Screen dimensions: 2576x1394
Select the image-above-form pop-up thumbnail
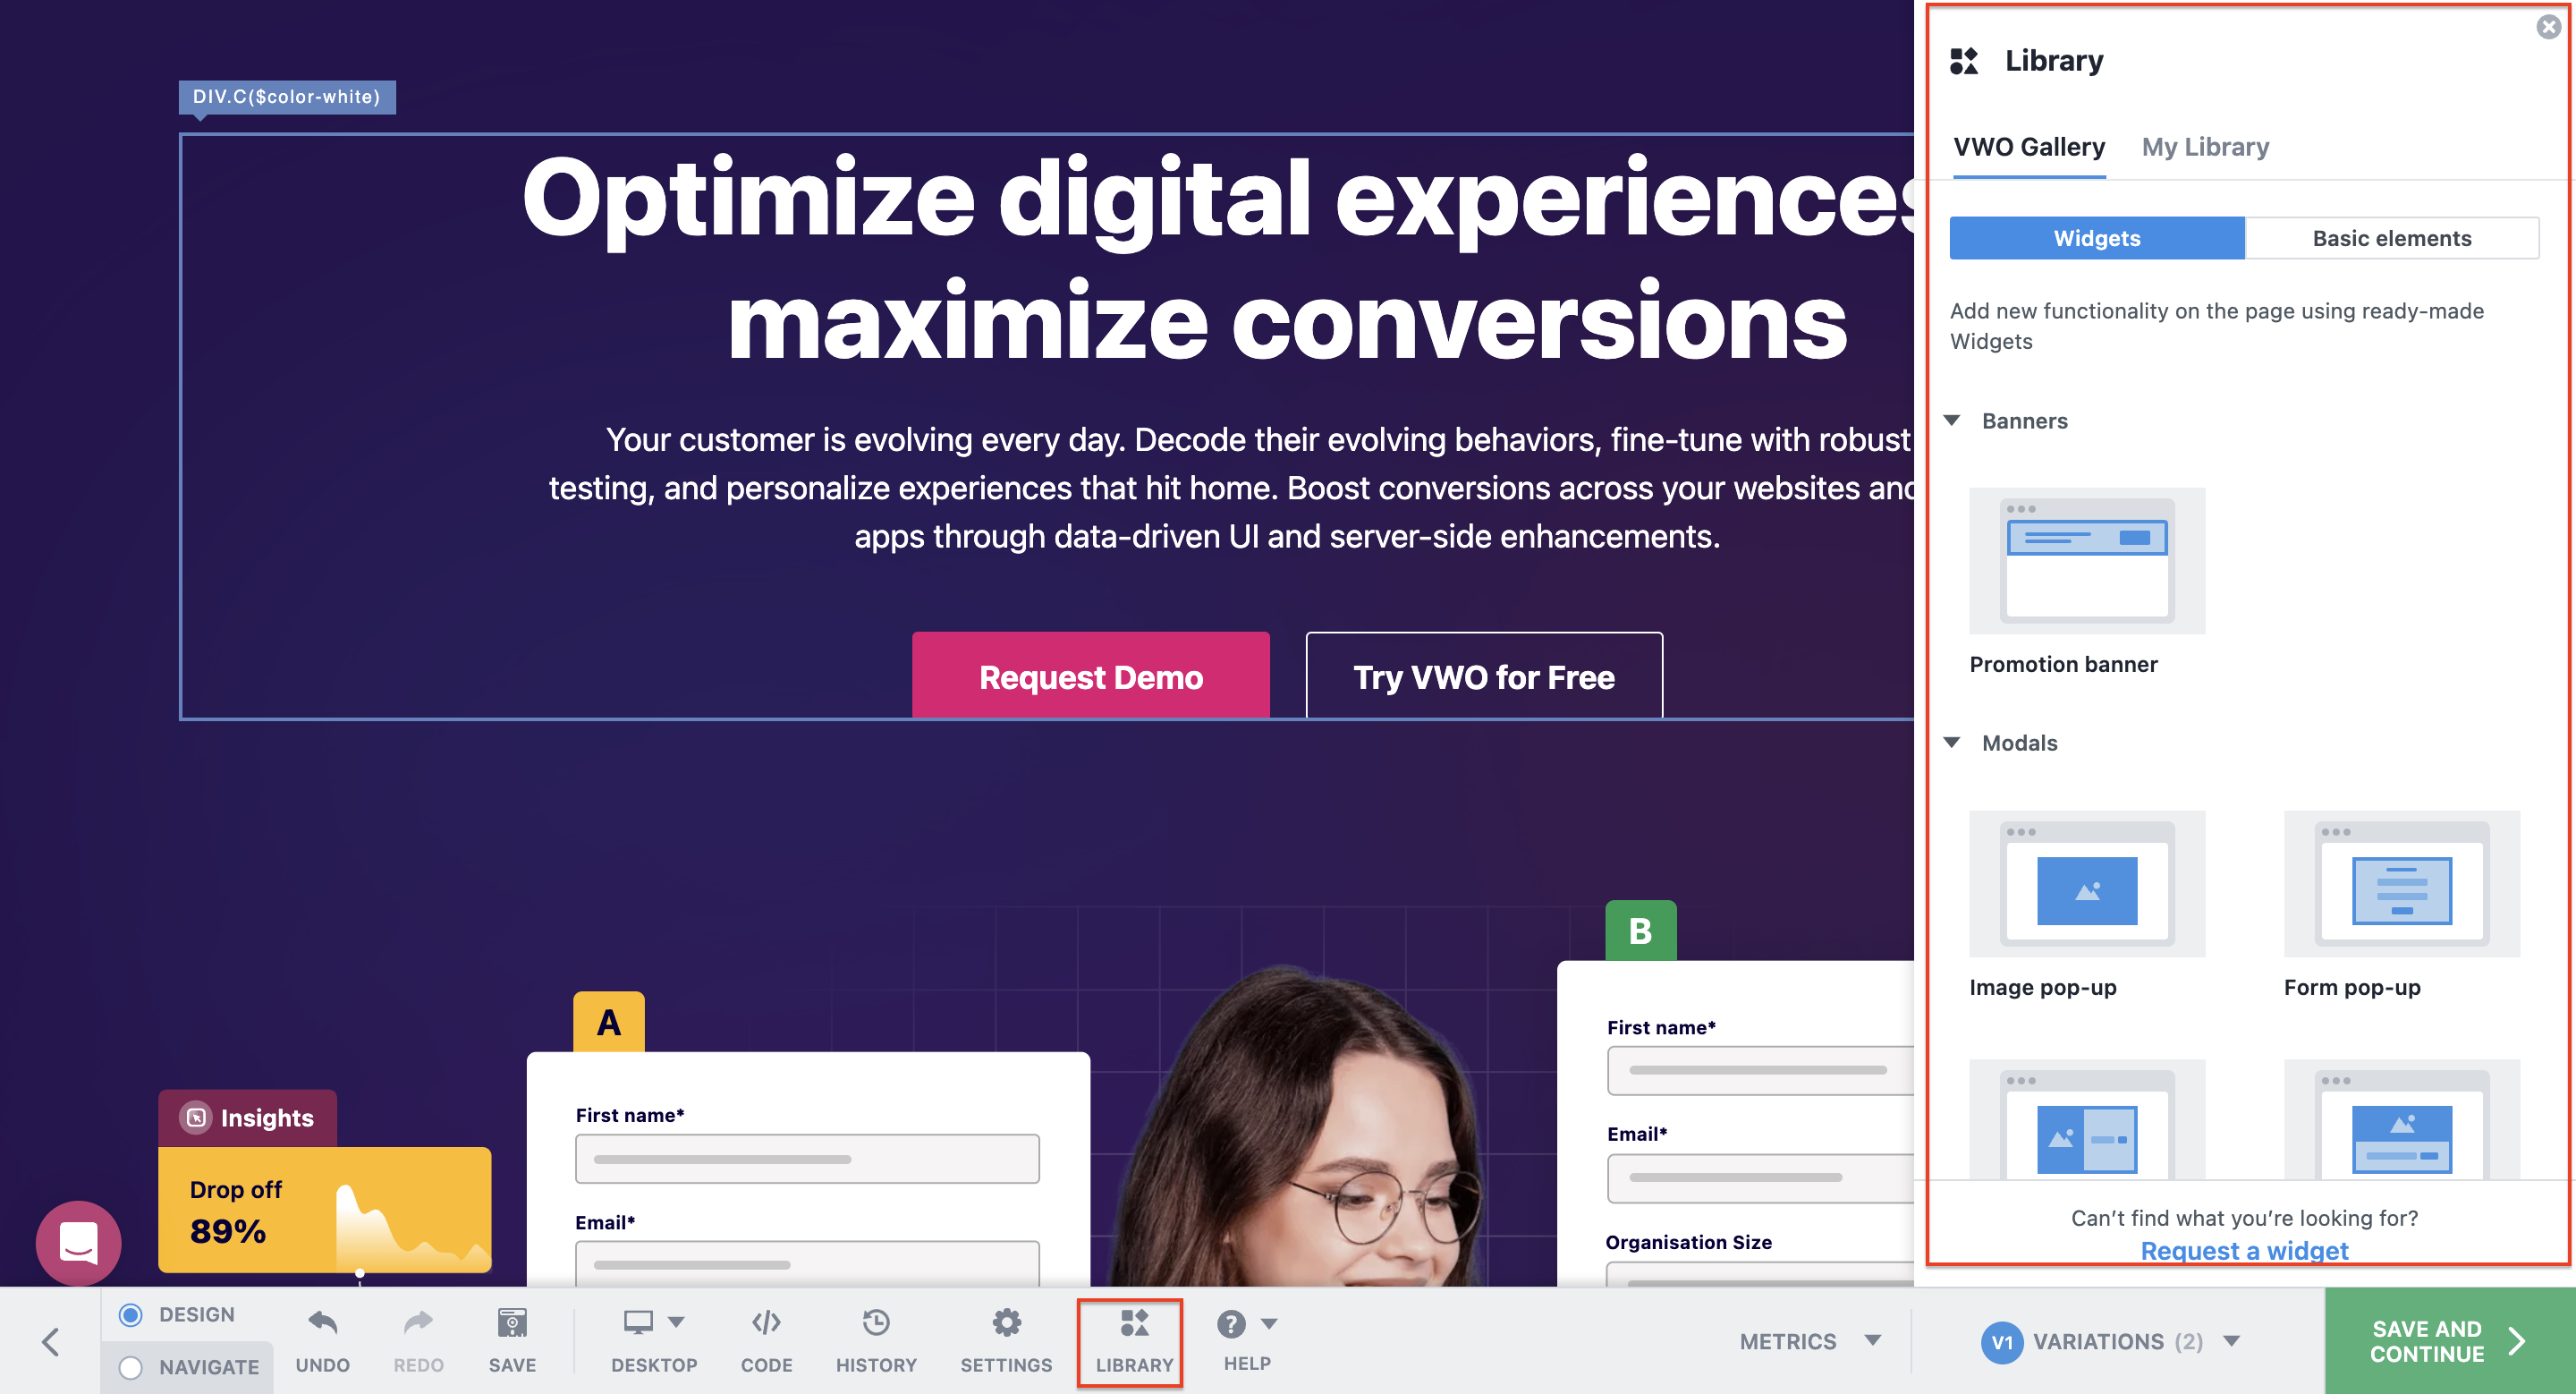click(2402, 1120)
